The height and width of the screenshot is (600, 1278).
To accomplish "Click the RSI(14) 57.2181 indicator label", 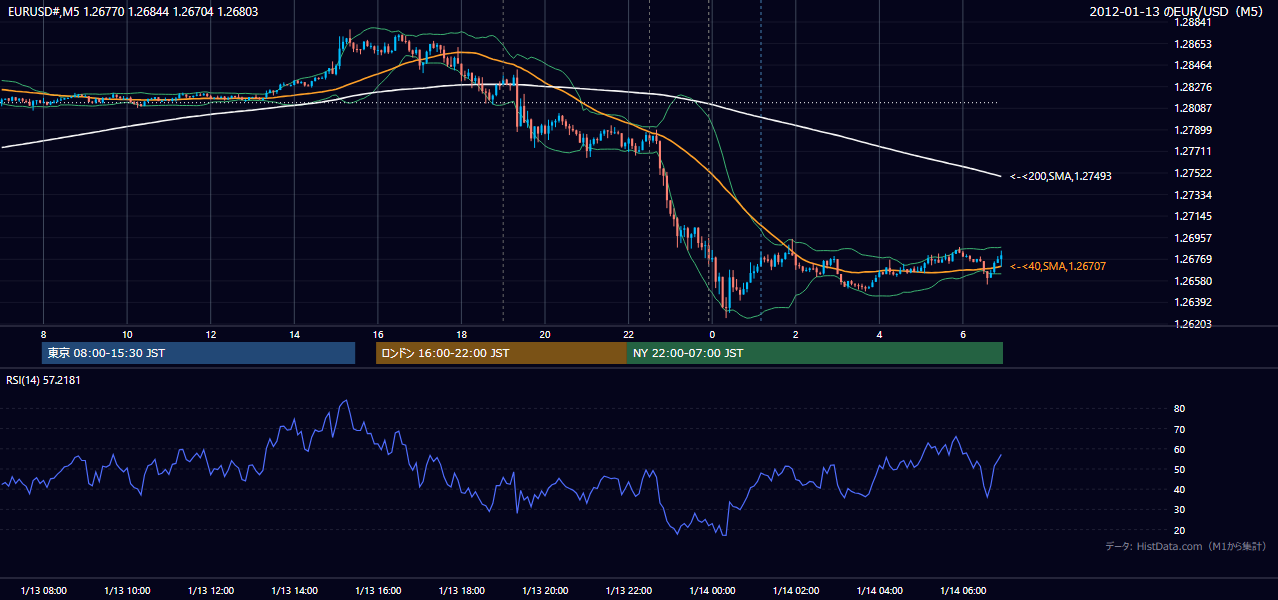I will coord(43,381).
